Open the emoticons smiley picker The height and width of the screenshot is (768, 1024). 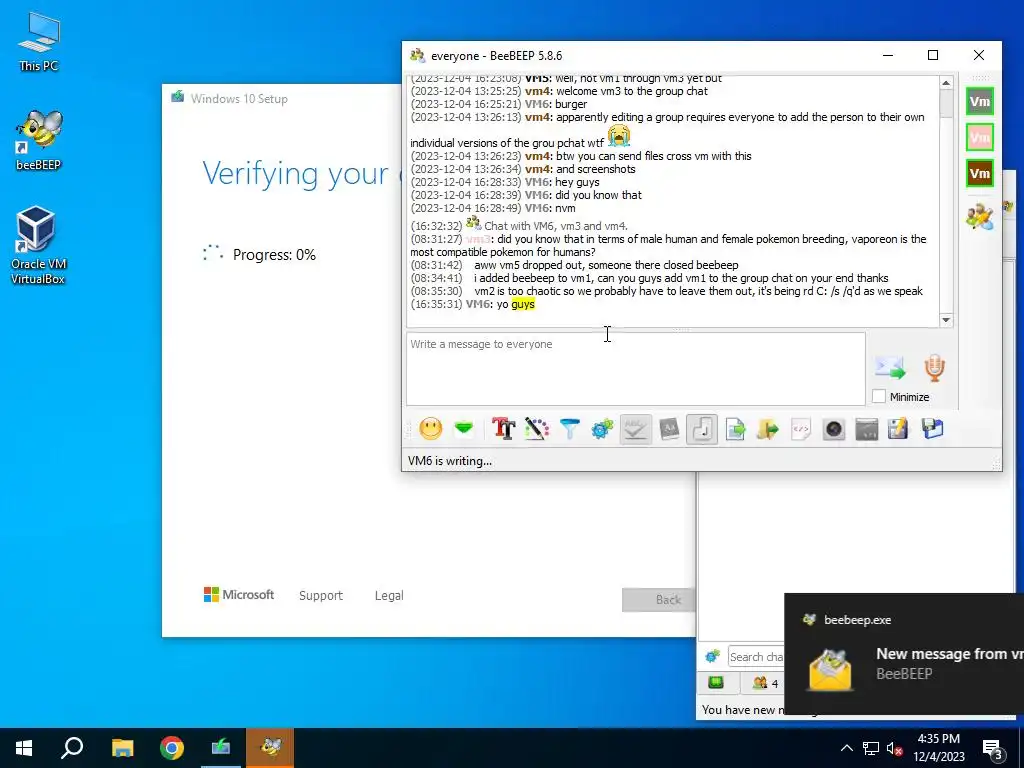coord(430,429)
